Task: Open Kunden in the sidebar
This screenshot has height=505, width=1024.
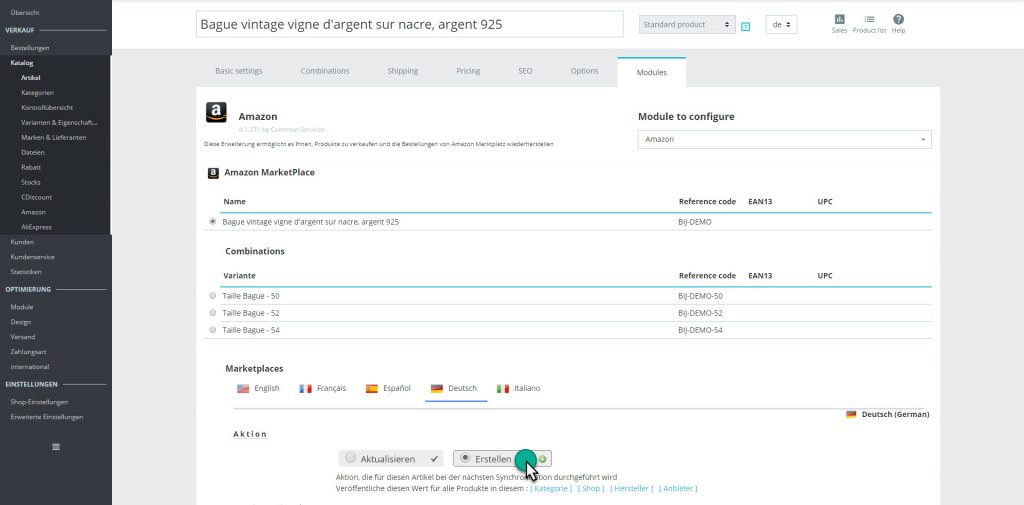Action: pos(22,242)
